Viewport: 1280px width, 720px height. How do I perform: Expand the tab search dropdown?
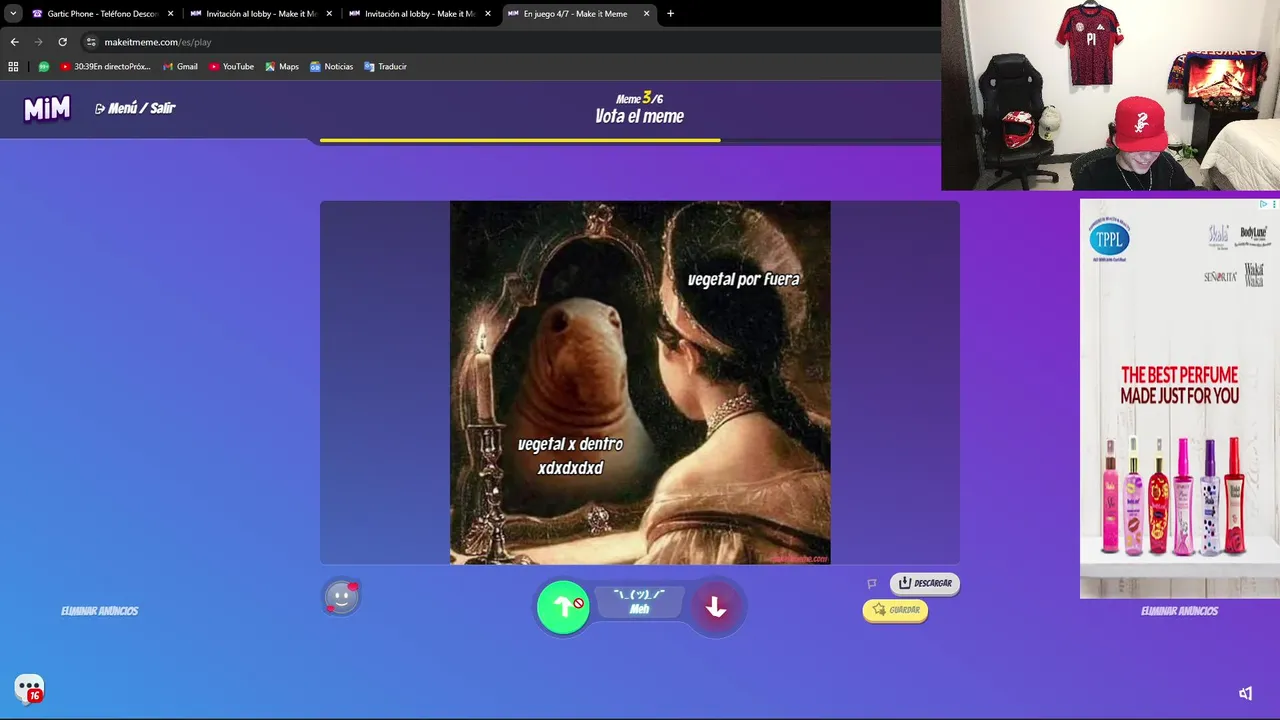tap(13, 14)
